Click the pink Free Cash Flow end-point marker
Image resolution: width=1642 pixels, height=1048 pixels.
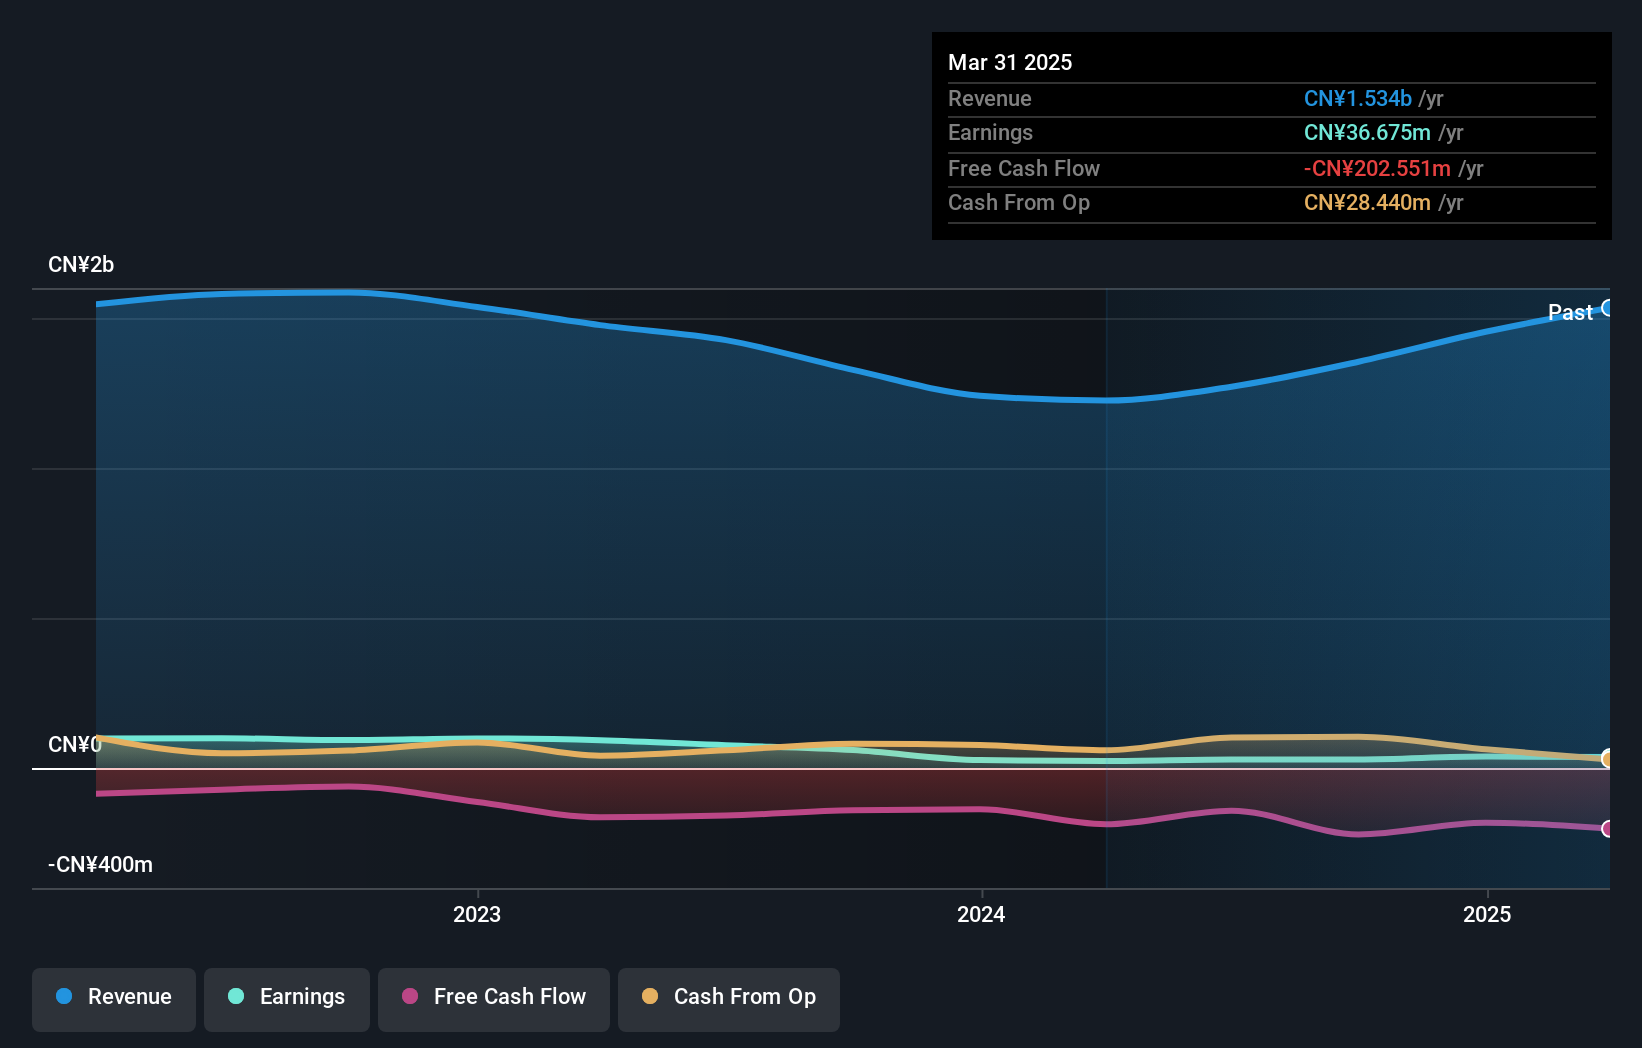(1607, 828)
